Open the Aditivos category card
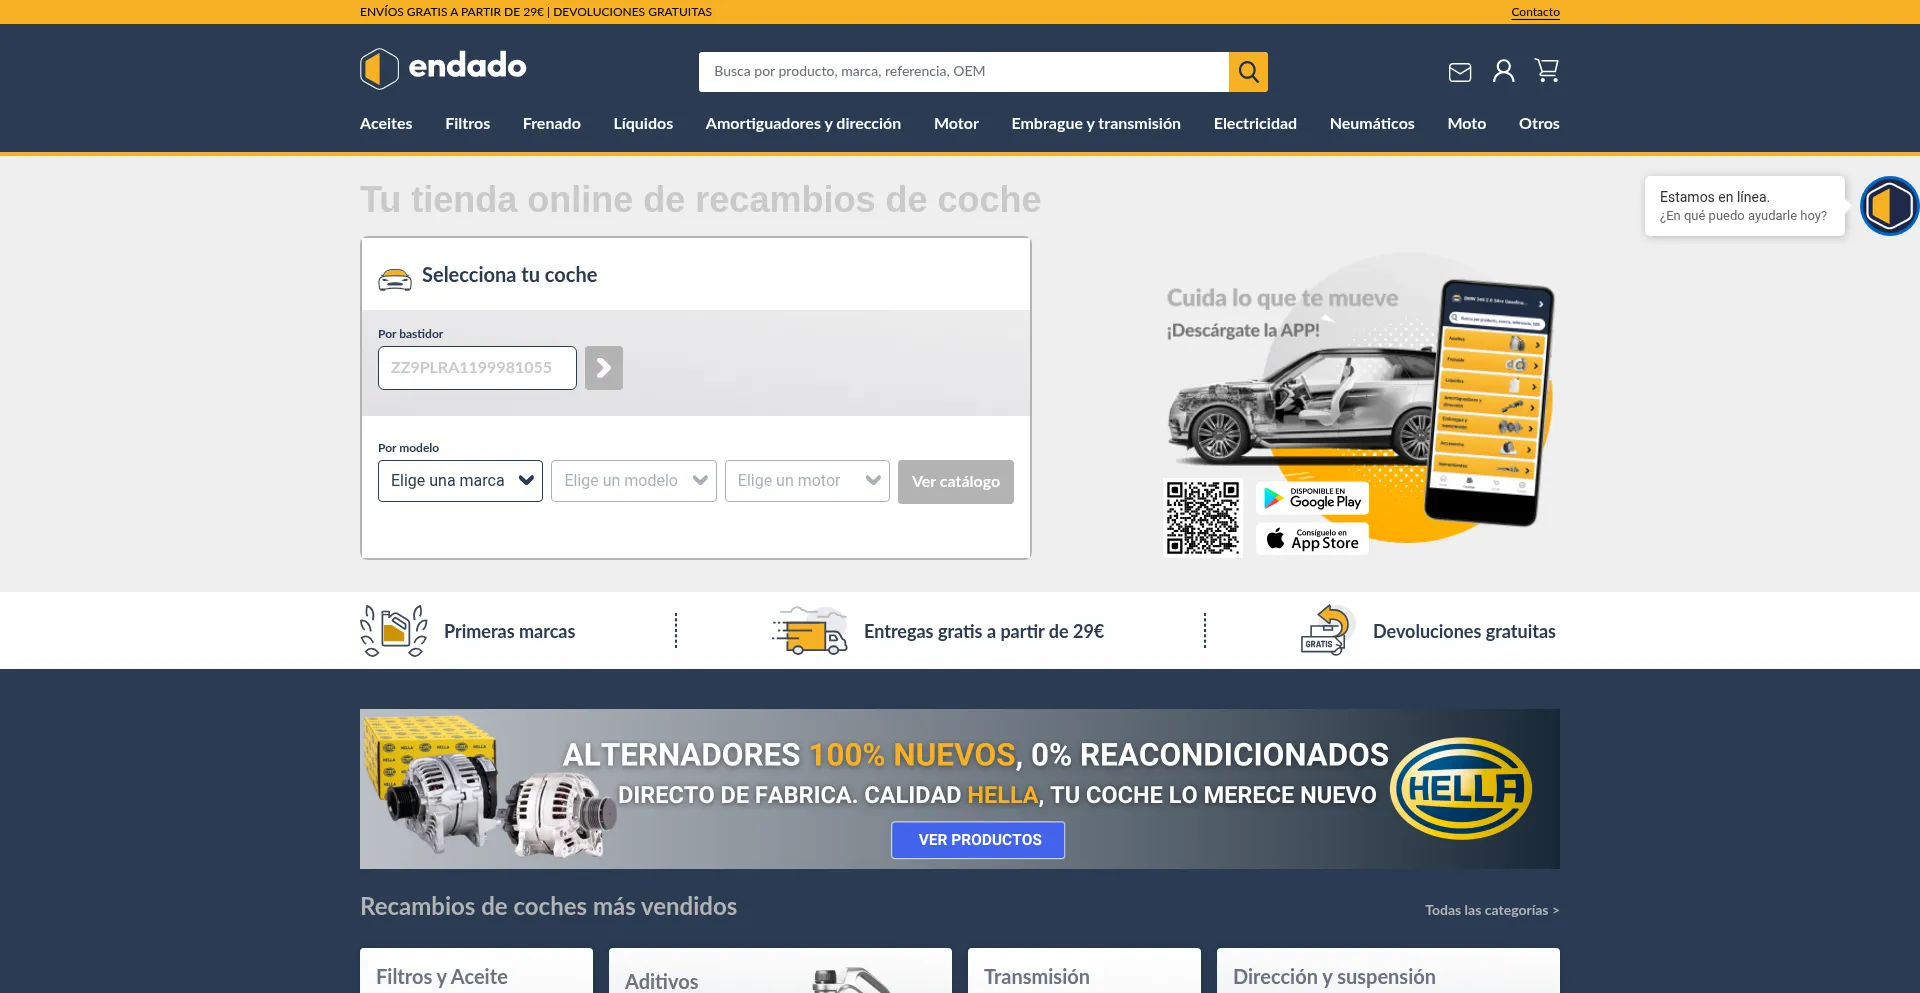Image resolution: width=1920 pixels, height=993 pixels. coord(780,971)
